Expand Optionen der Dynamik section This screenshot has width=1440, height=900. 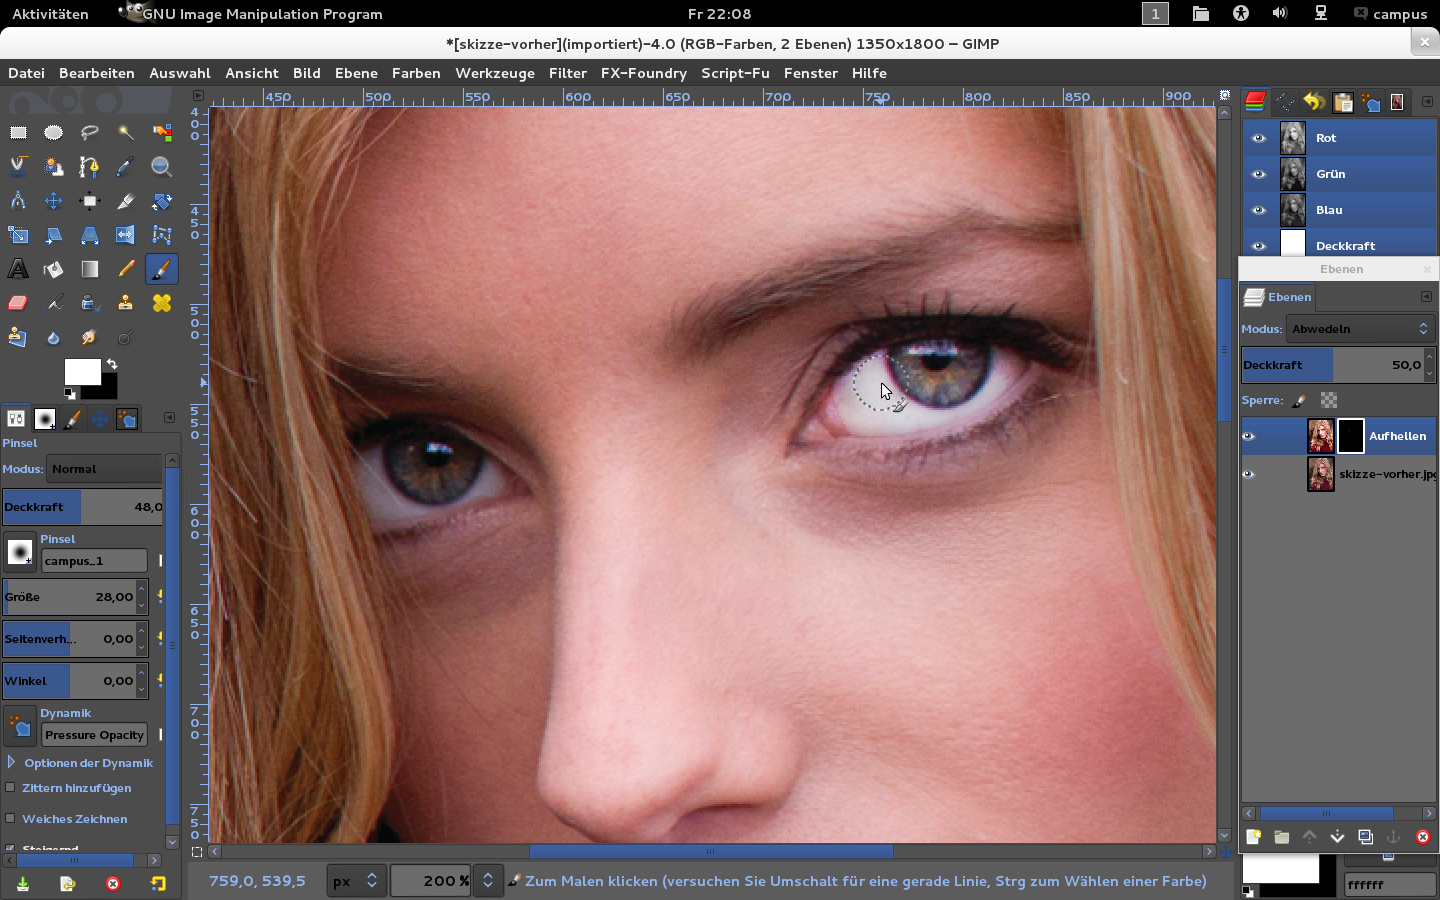(x=11, y=763)
